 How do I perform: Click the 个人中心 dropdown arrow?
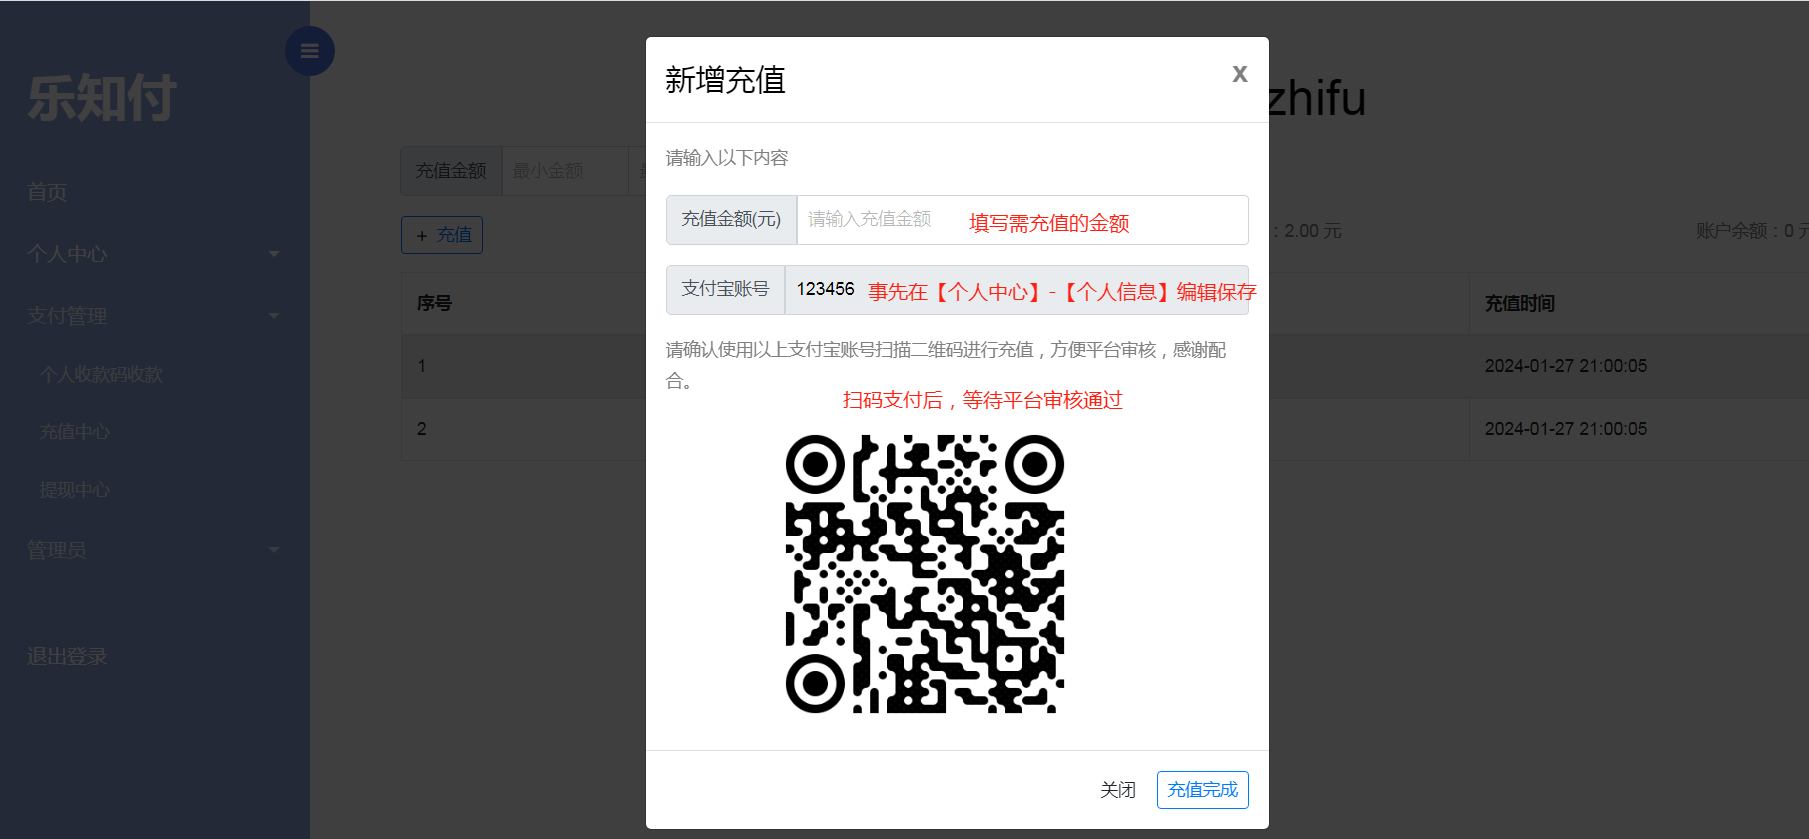274,254
